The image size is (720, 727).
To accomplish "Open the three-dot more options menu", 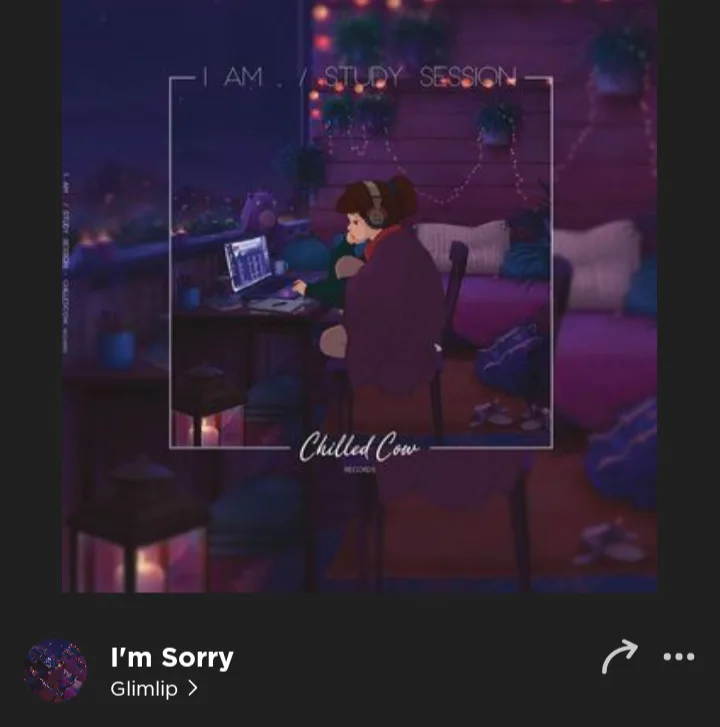I will coord(679,657).
